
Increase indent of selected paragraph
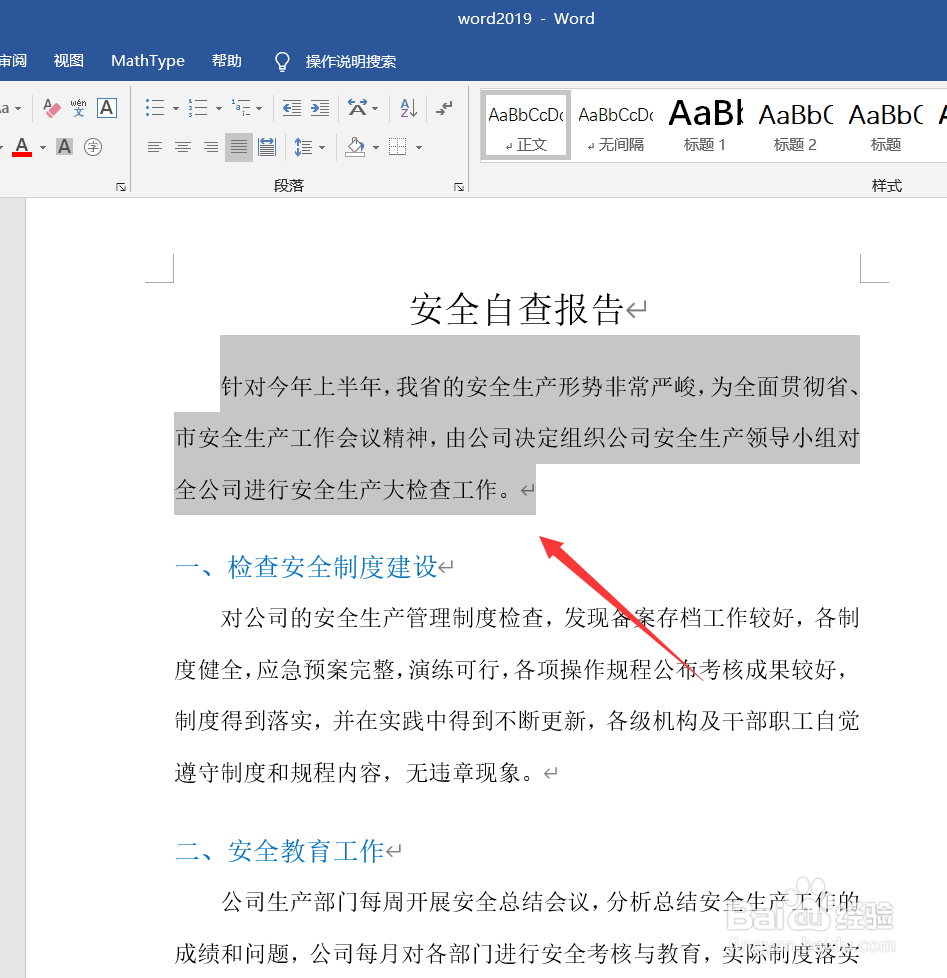click(318, 106)
